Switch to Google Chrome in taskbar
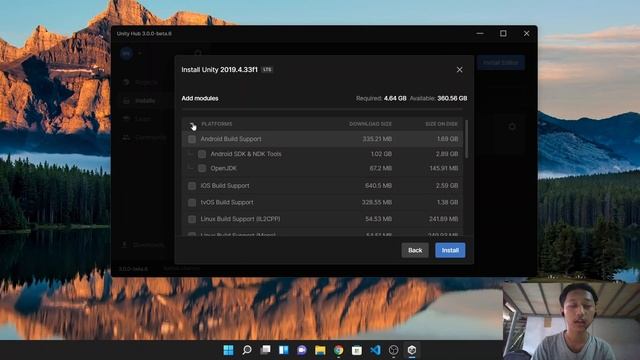 pos(338,350)
